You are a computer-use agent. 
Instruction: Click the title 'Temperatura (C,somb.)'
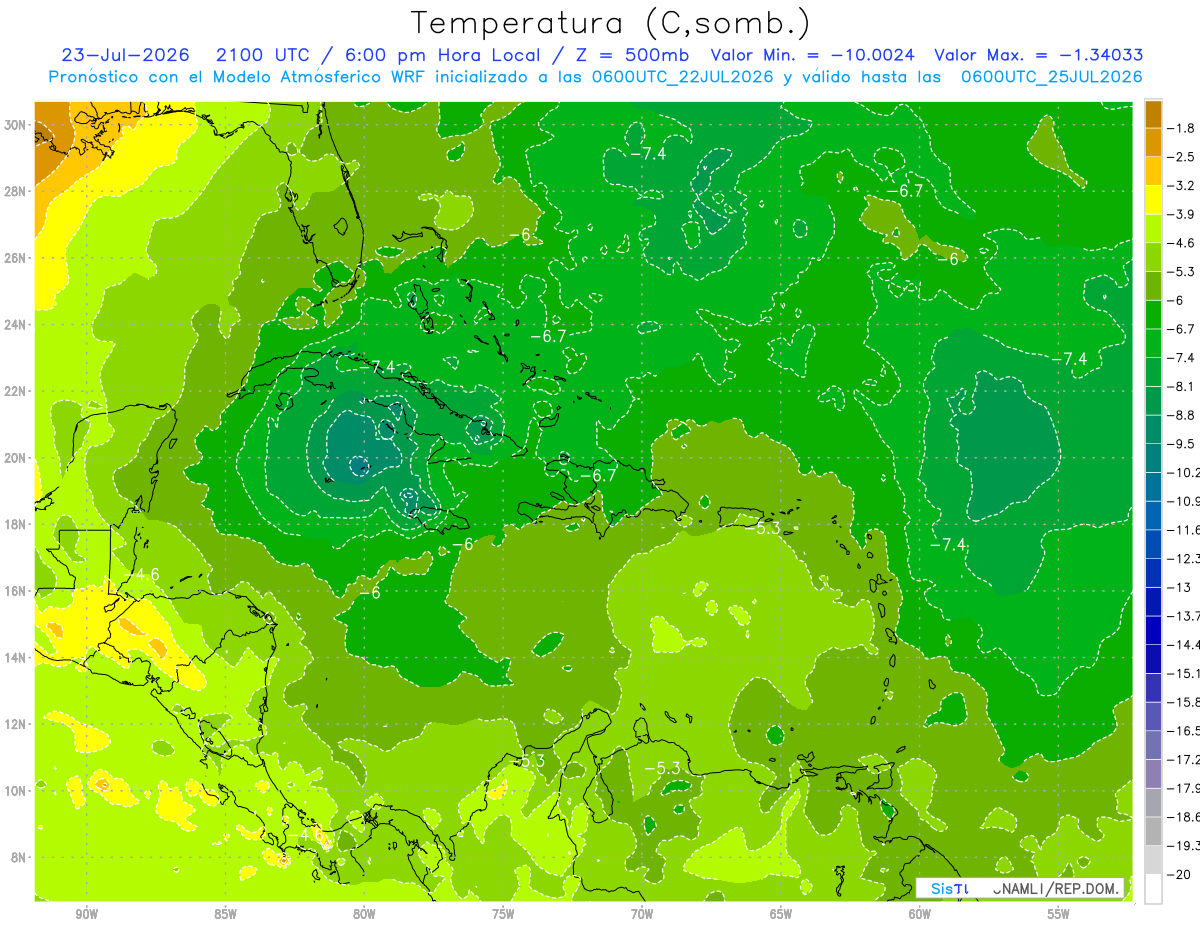[611, 23]
